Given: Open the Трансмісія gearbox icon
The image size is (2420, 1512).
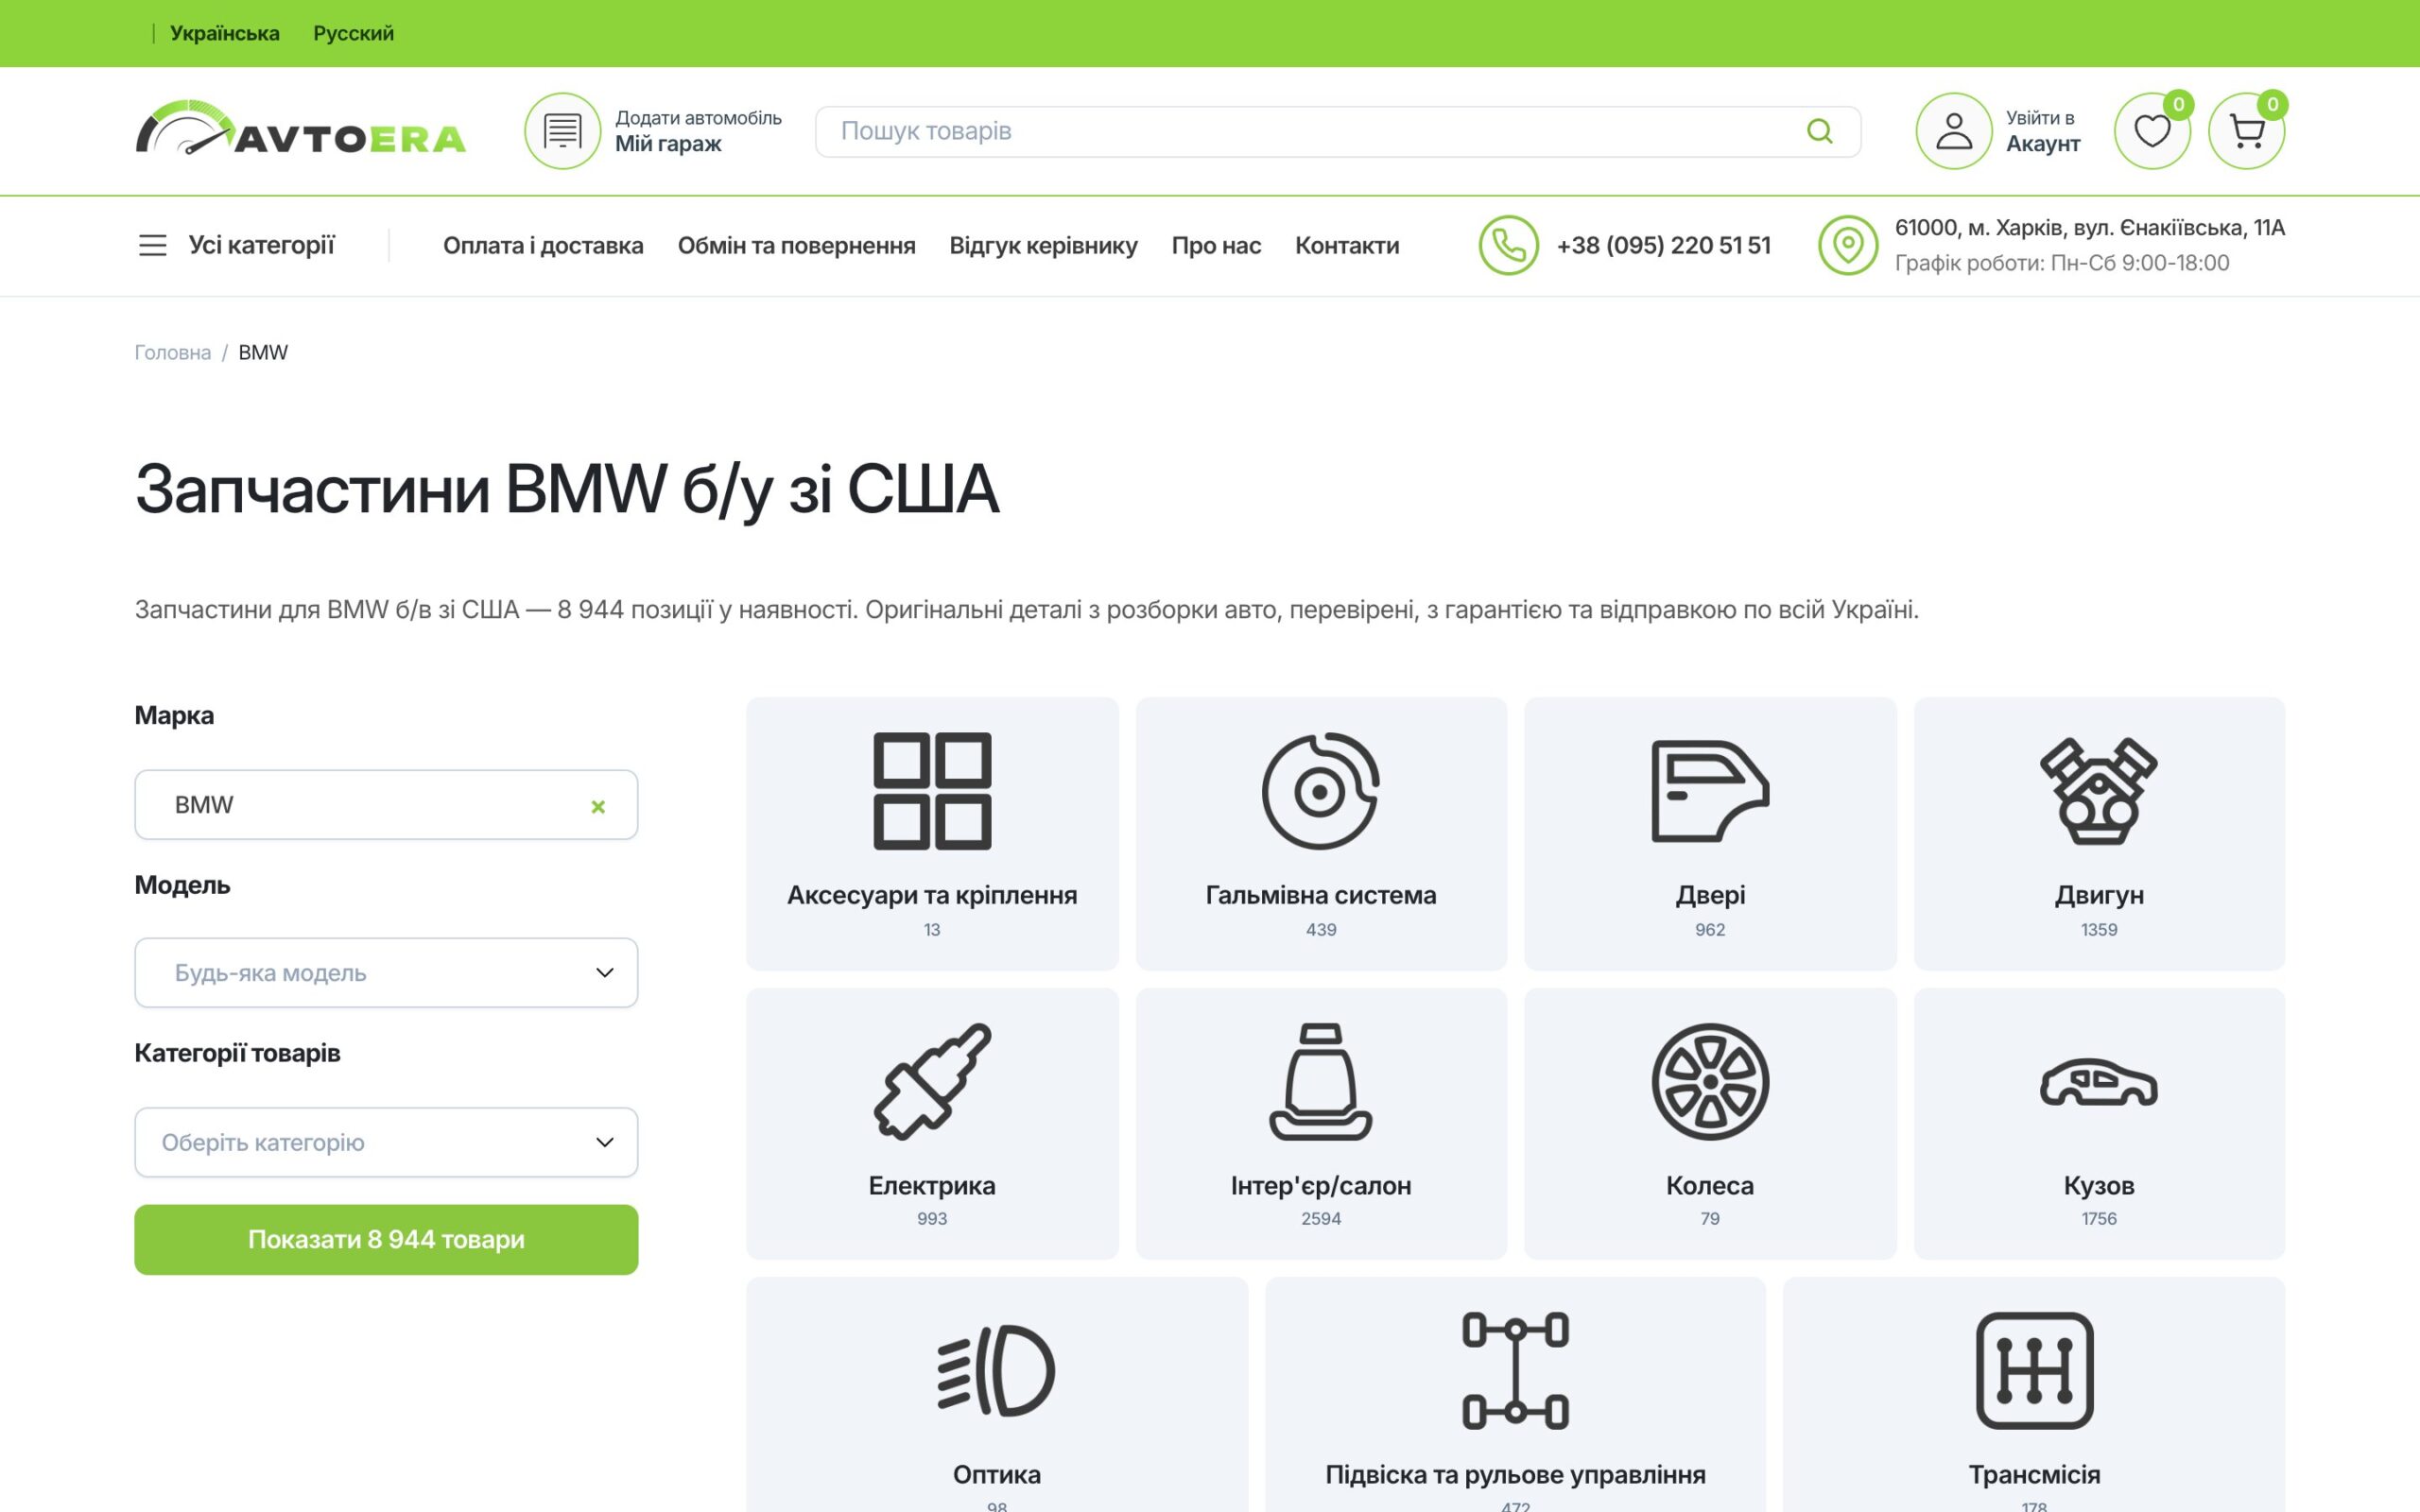Looking at the screenshot, I should [x=2034, y=1370].
